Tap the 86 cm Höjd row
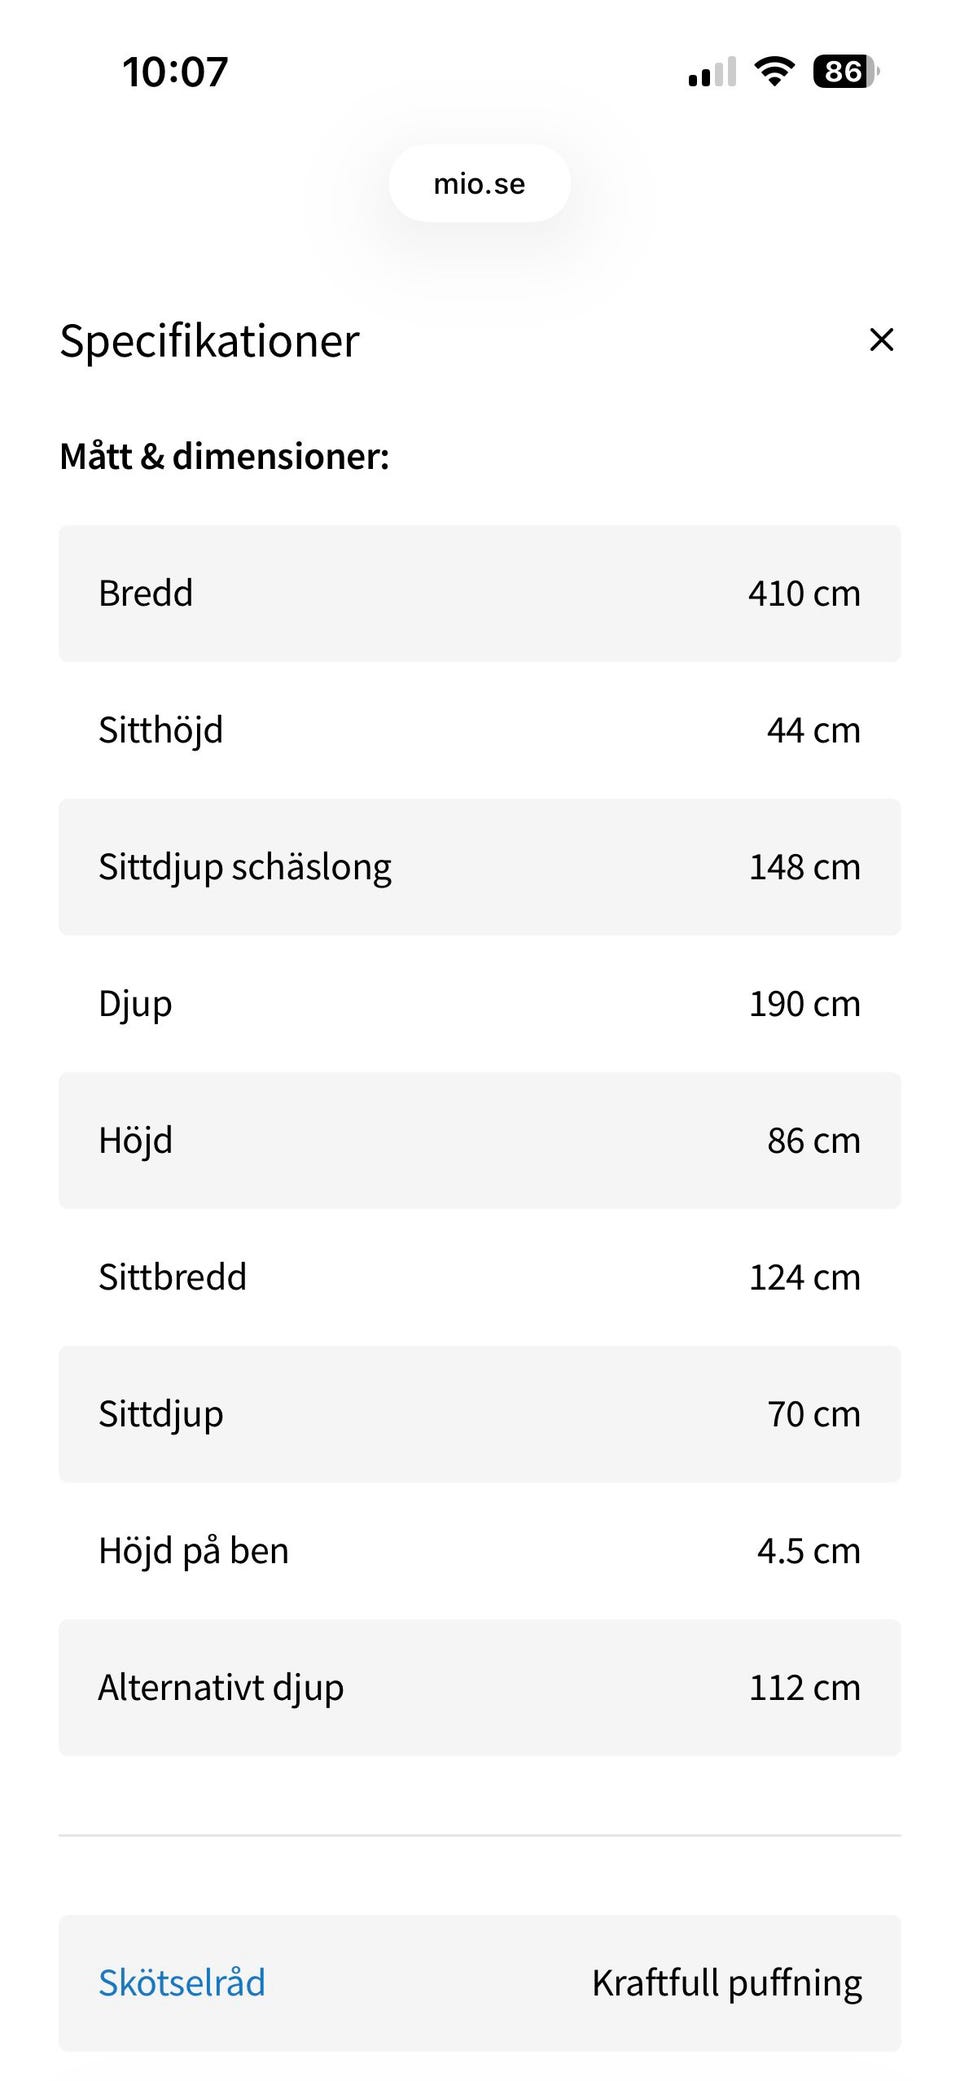The width and height of the screenshot is (960, 2081). (x=480, y=1140)
